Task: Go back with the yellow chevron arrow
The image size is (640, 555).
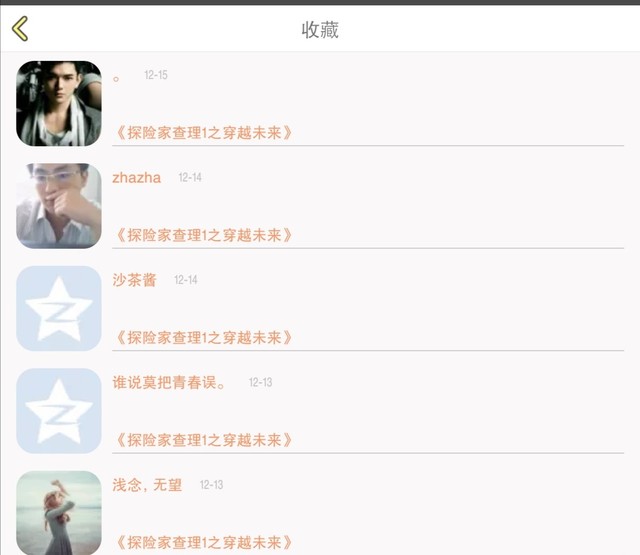Action: 20,29
